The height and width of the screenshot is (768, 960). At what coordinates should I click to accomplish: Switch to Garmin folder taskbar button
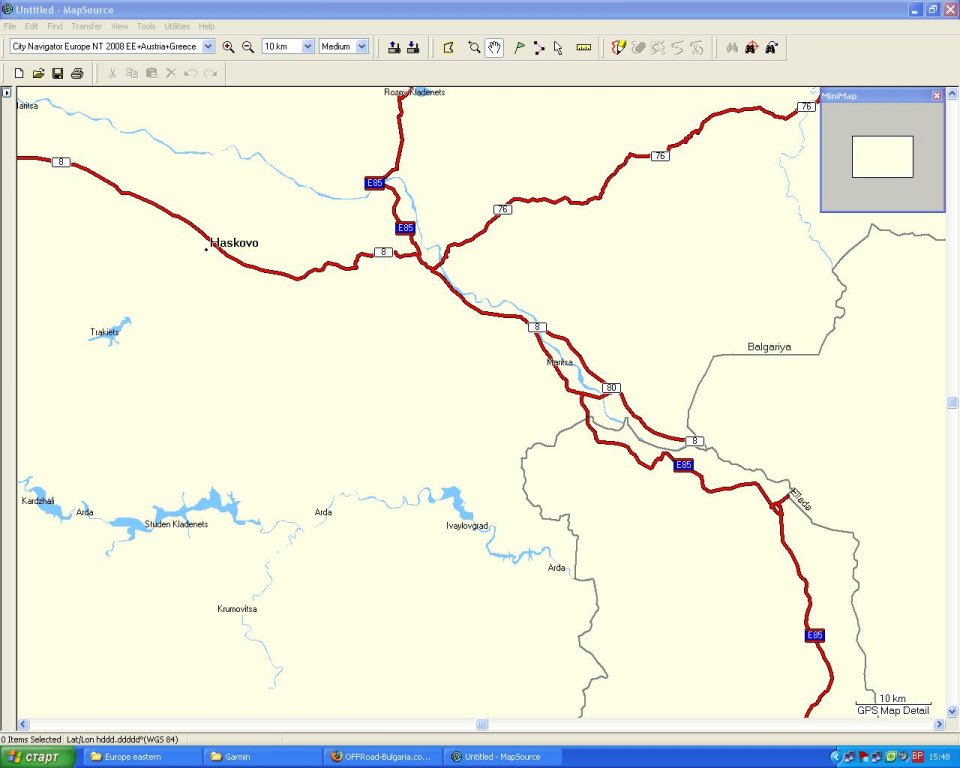[261, 757]
